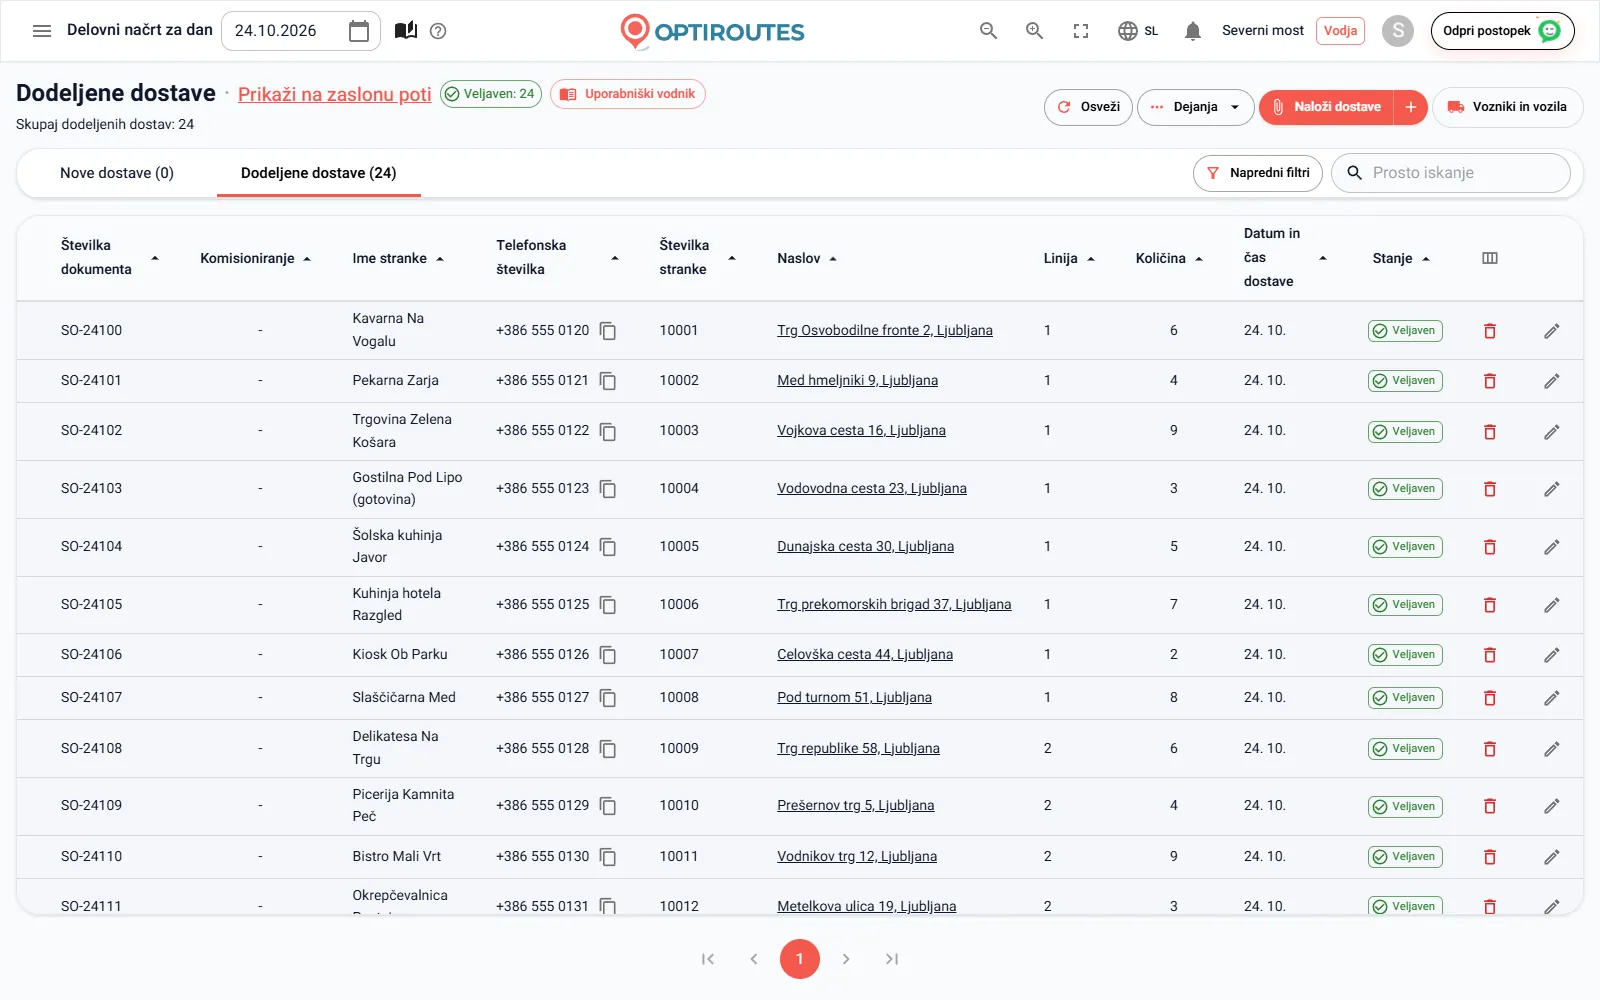Click the plus next to Naloži dostave

coord(1410,107)
